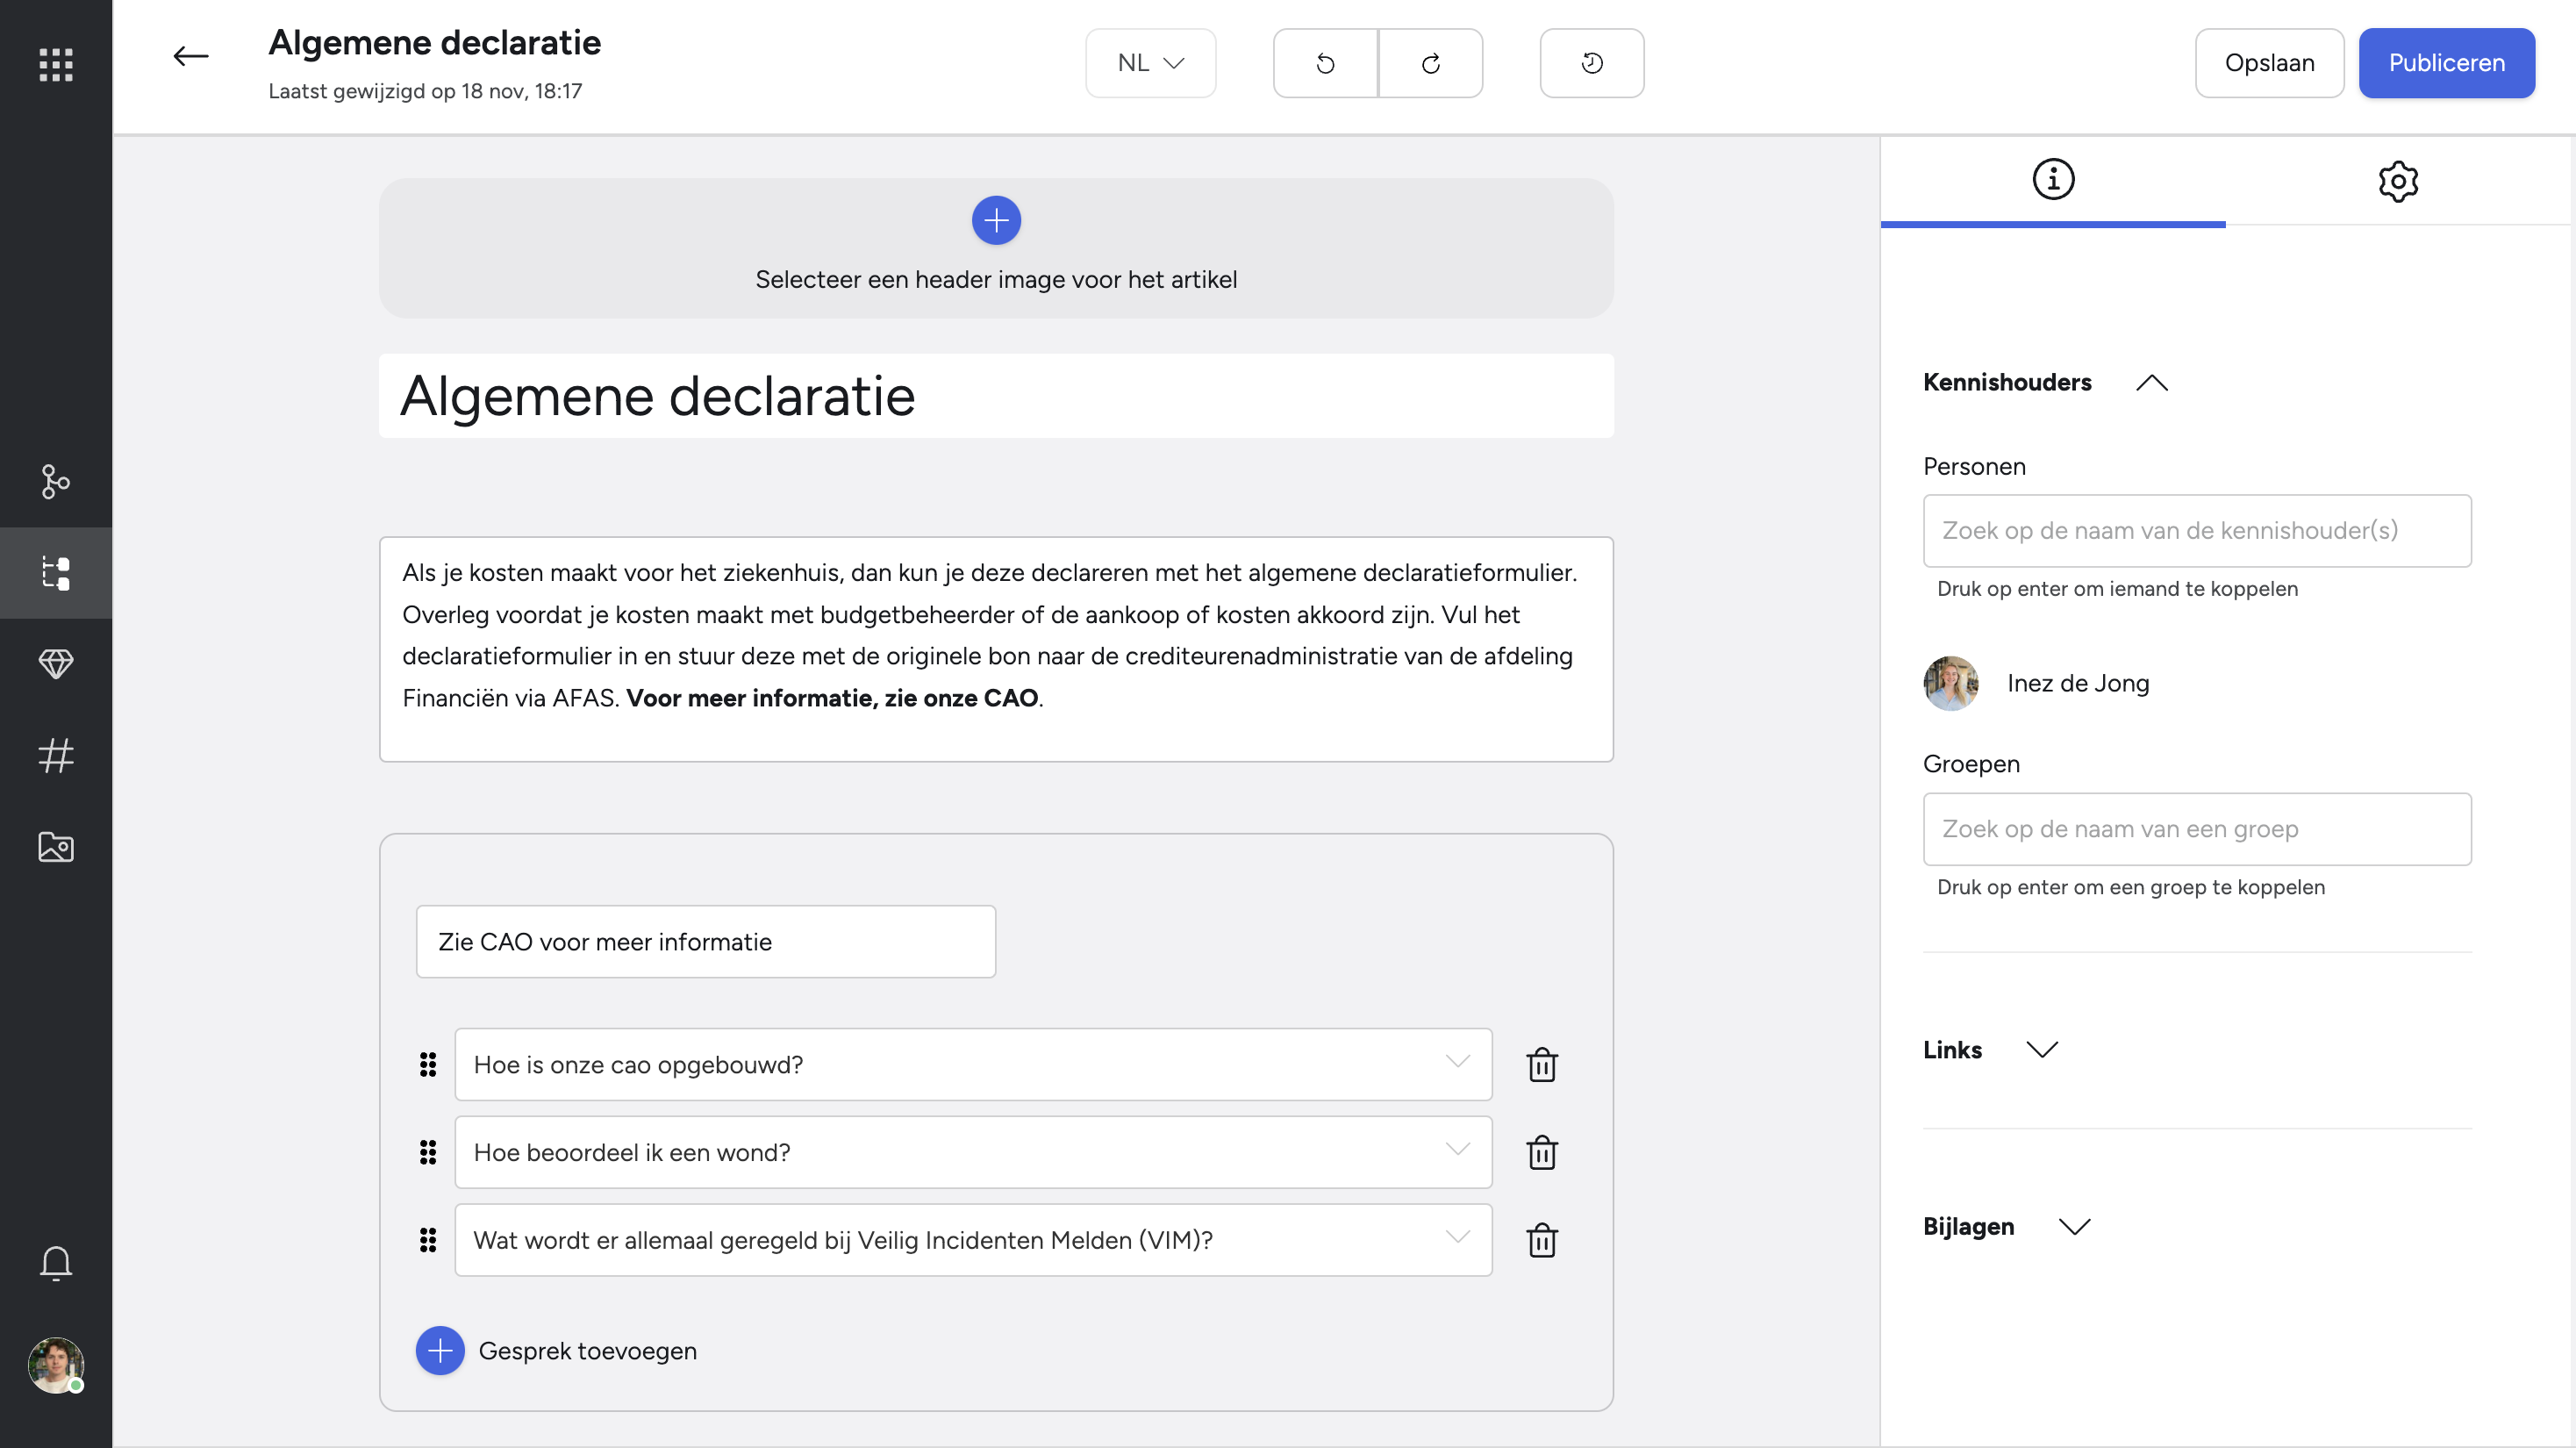The width and height of the screenshot is (2576, 1448).
Task: Expand the Bijlagen section
Action: [2075, 1227]
